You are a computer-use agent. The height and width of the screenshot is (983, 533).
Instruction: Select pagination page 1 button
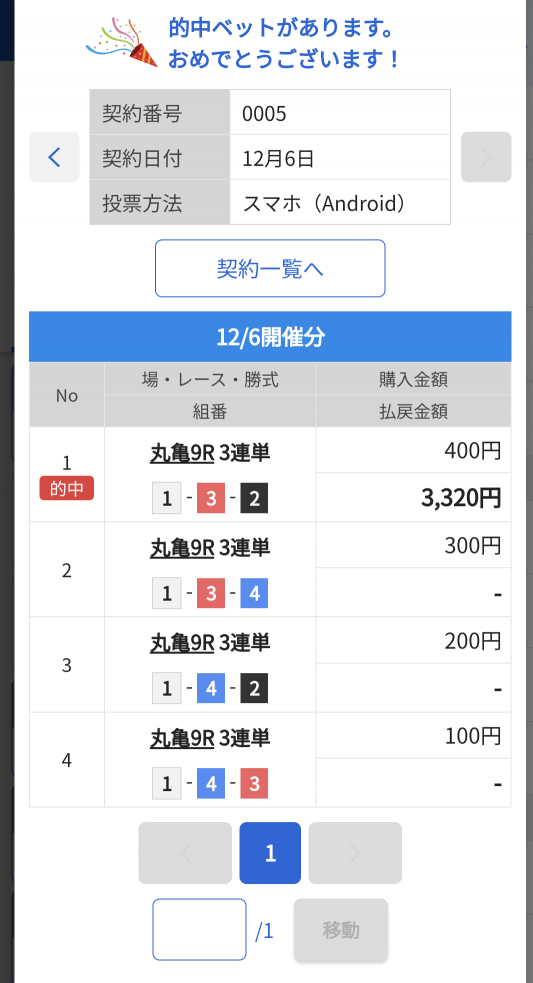pos(270,853)
